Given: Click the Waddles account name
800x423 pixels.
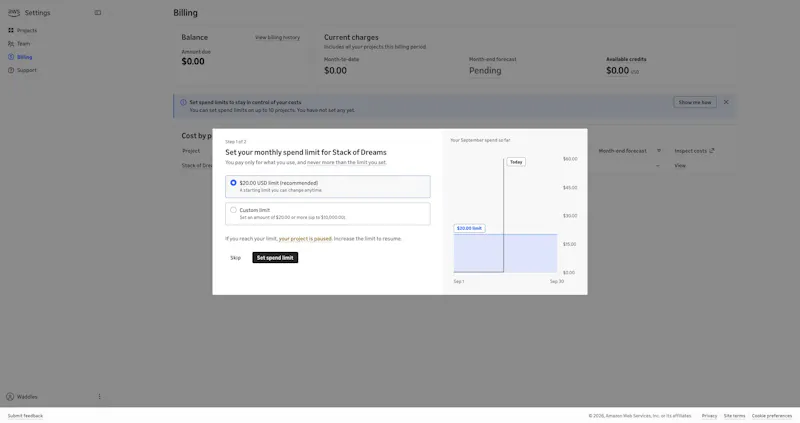Looking at the screenshot, I should [x=27, y=396].
